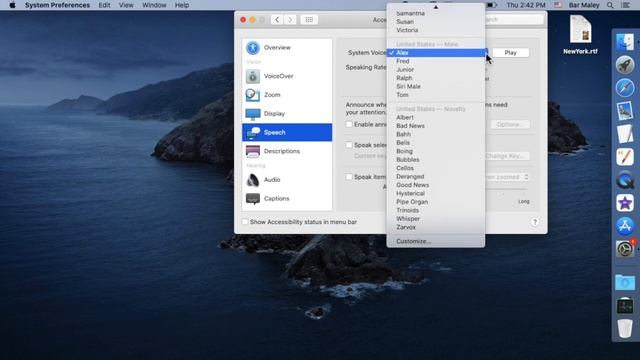Toggle the Speak selected text checkbox
Screen dimensions: 640x360
pos(349,145)
